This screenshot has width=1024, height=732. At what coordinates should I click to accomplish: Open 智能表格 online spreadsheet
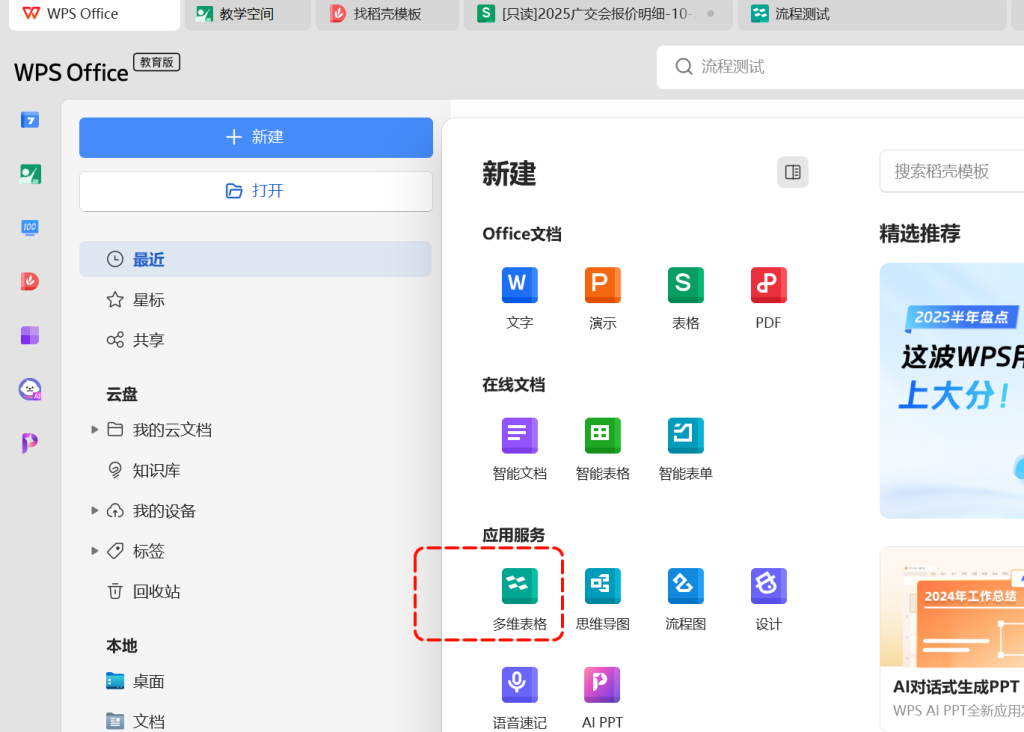coord(602,449)
